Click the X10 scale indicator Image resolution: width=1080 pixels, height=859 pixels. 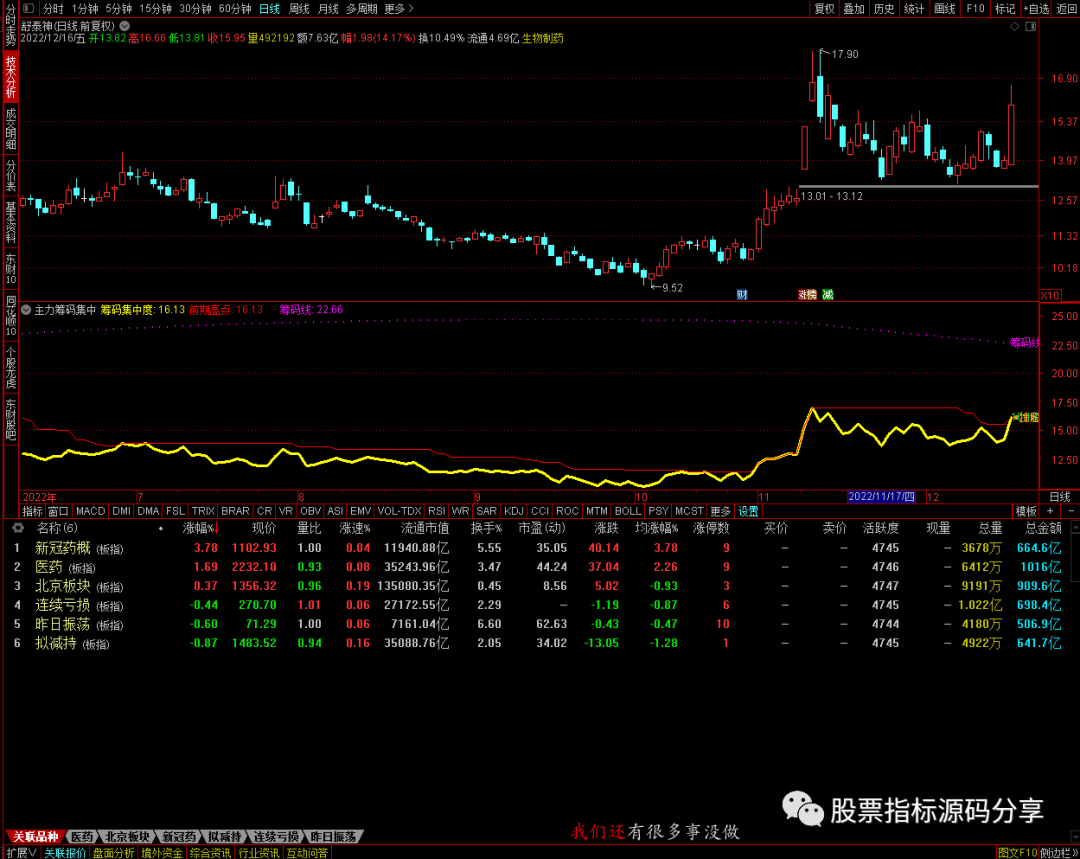[x=1050, y=295]
